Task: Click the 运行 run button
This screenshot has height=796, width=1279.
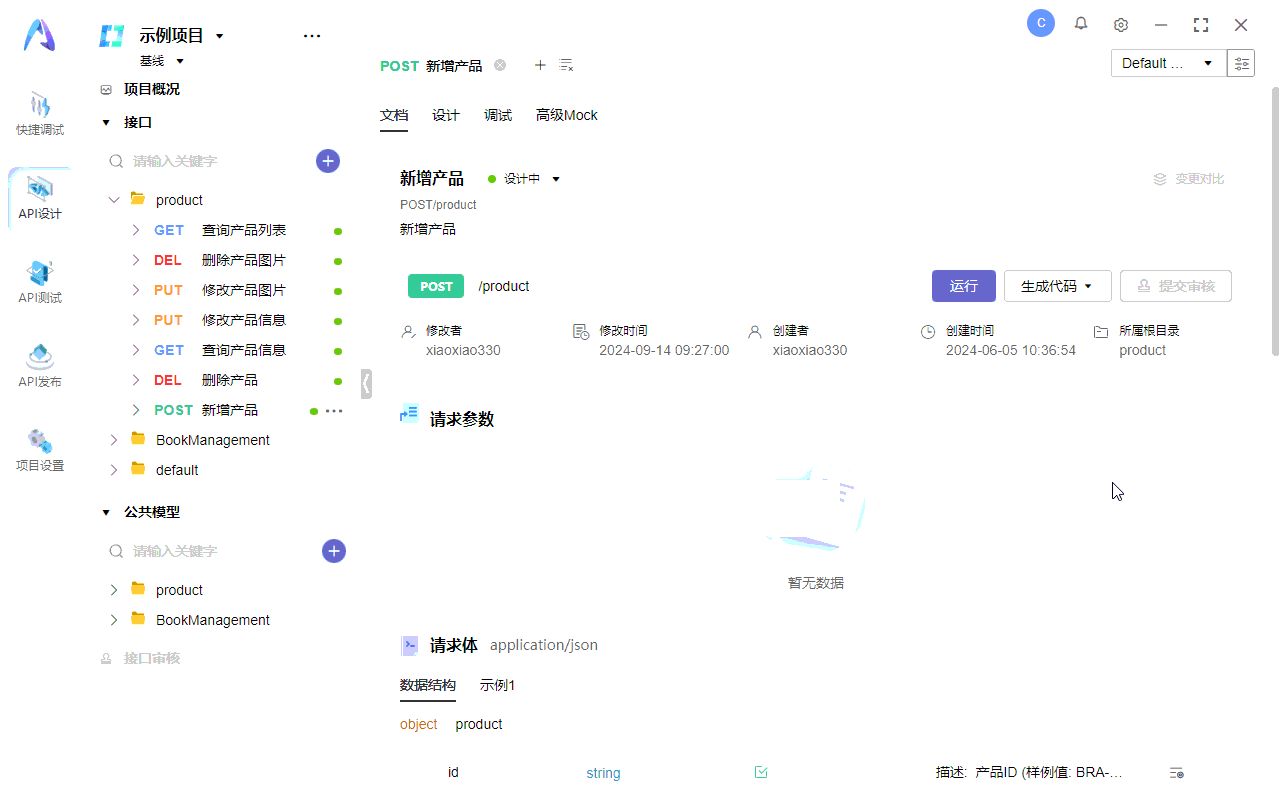Action: click(964, 286)
